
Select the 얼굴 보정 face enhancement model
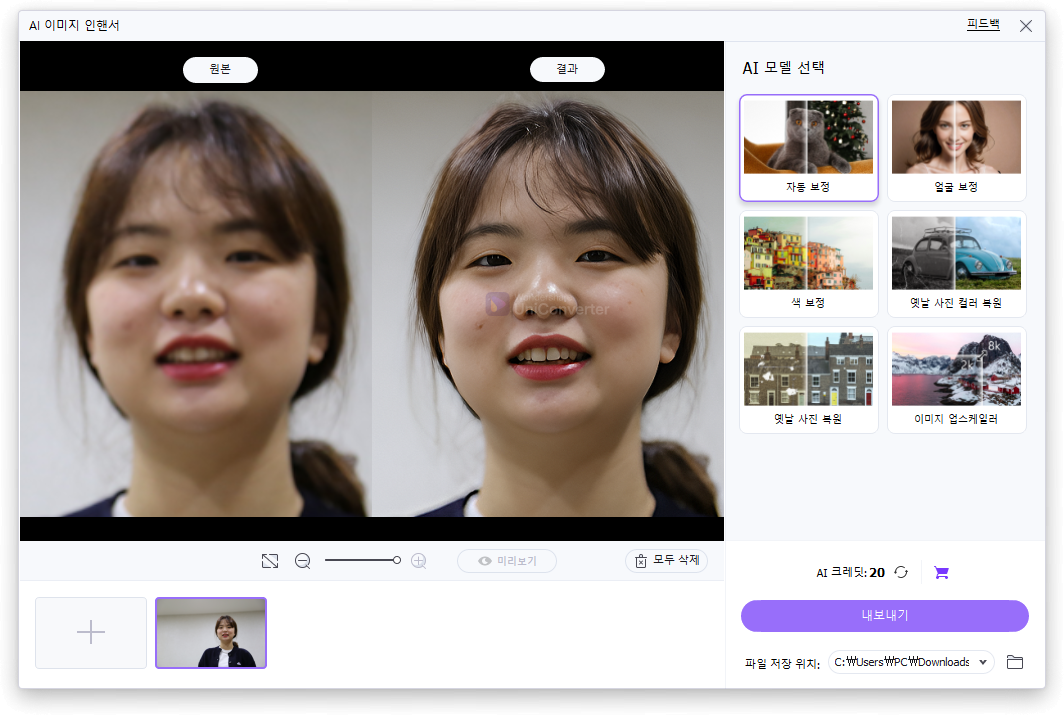coord(956,148)
